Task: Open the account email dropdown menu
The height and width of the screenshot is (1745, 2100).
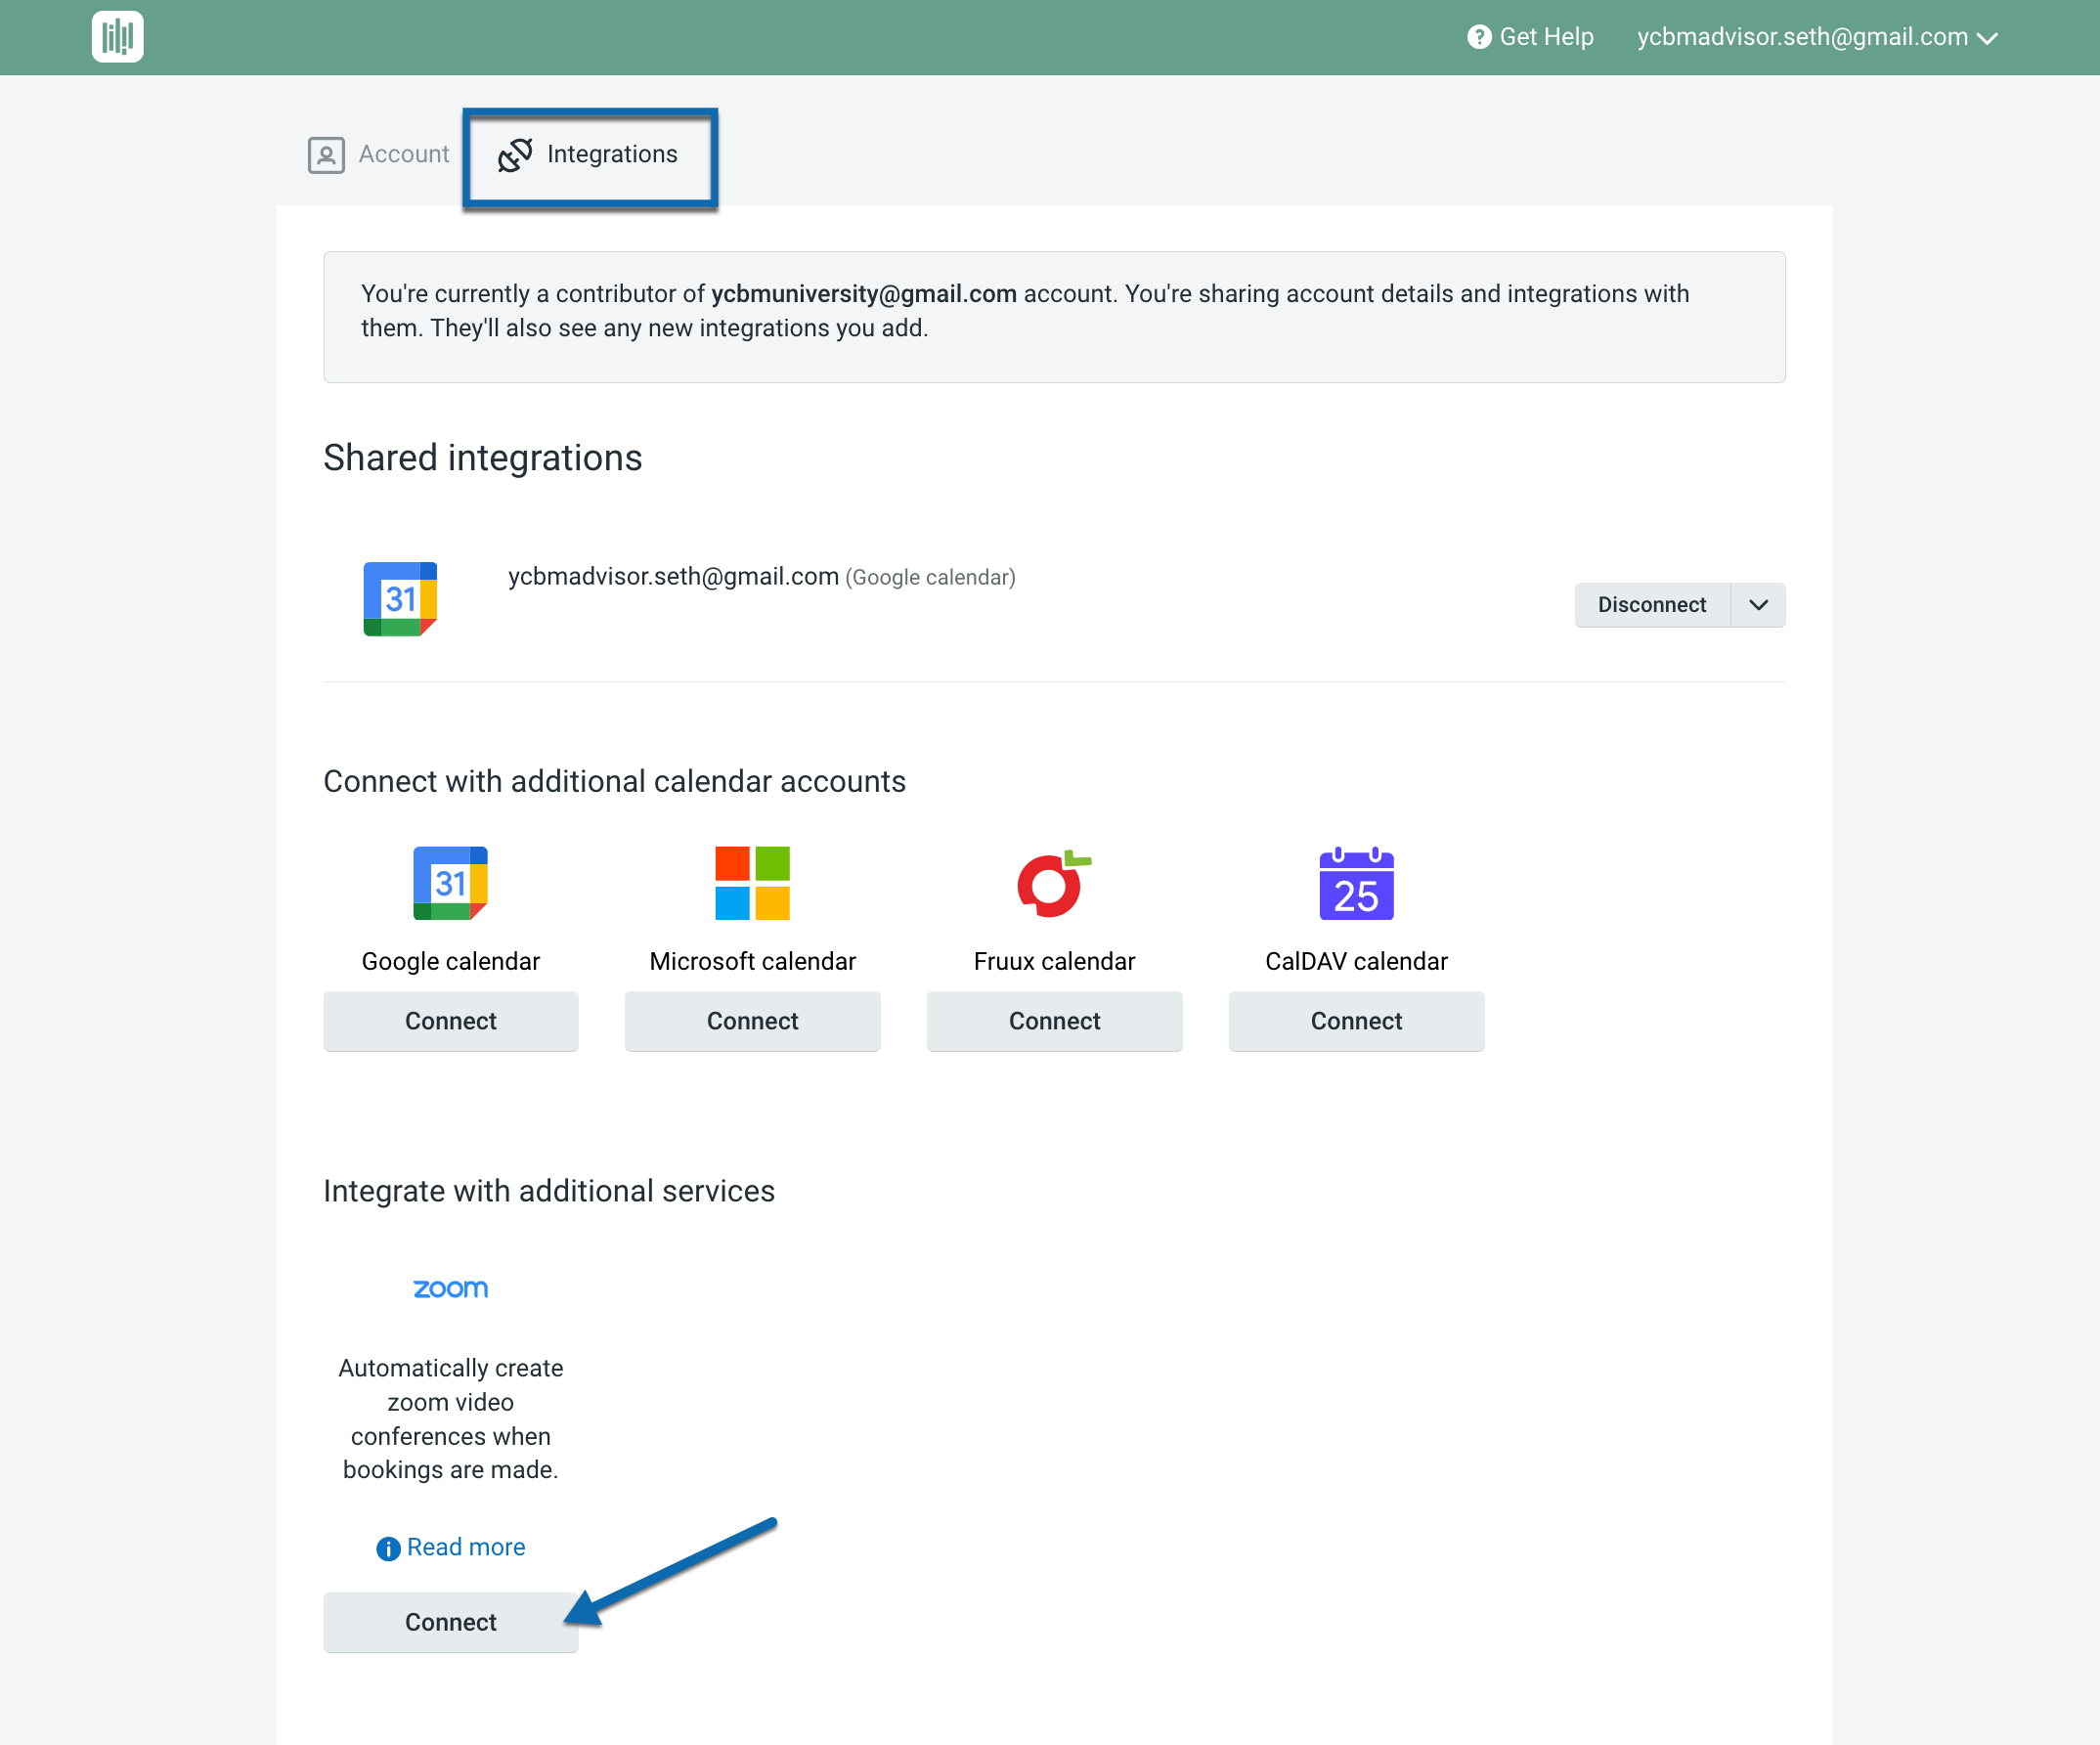Action: [1816, 37]
